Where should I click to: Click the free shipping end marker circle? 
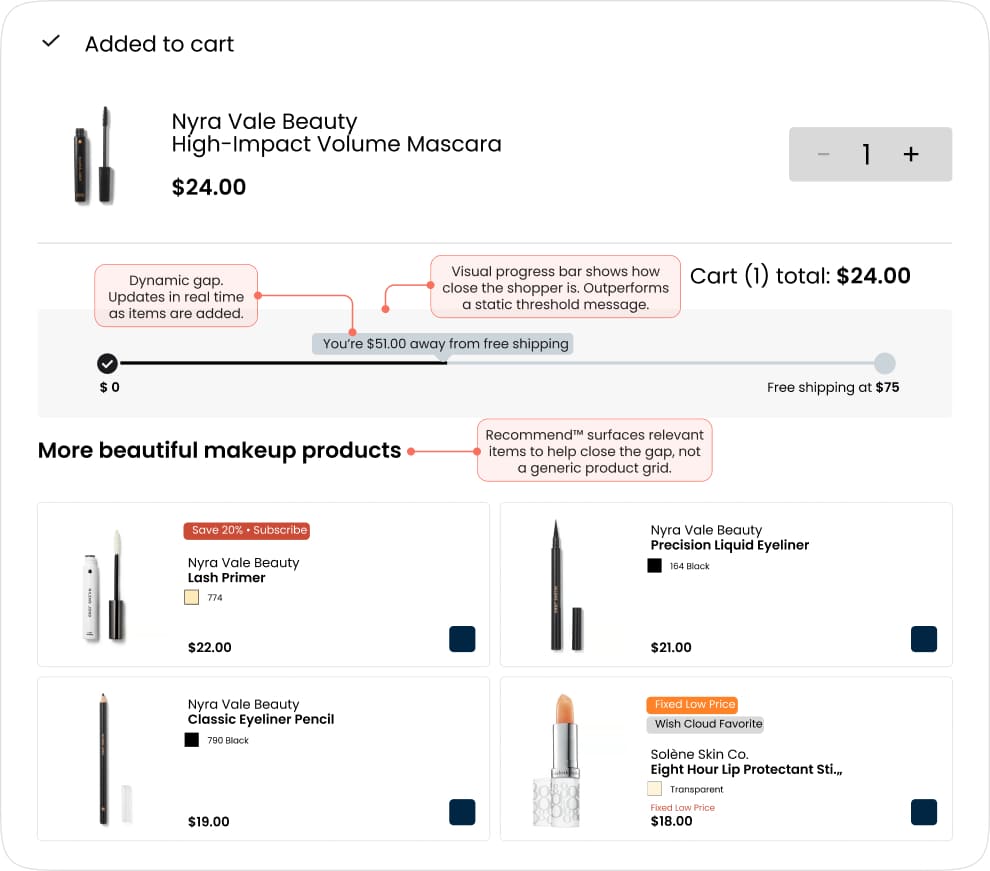885,363
